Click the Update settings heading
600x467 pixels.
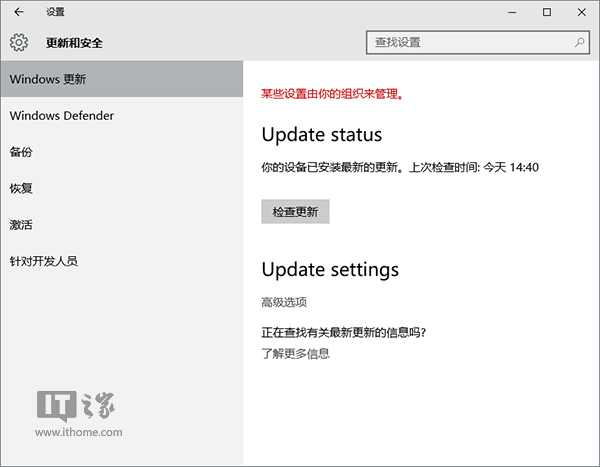tap(330, 270)
